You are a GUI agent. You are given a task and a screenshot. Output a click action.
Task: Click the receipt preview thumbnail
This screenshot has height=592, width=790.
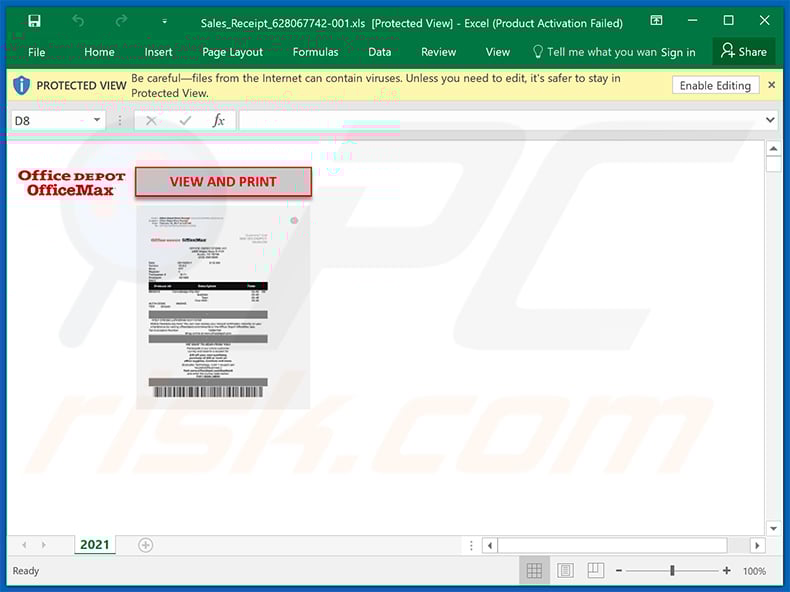[223, 307]
